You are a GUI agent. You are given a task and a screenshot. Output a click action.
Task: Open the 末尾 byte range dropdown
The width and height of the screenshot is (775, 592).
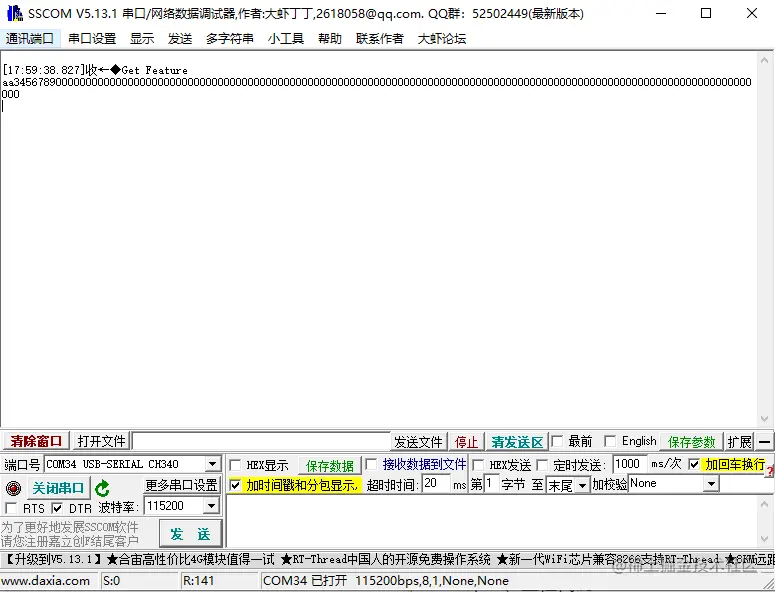pos(583,485)
